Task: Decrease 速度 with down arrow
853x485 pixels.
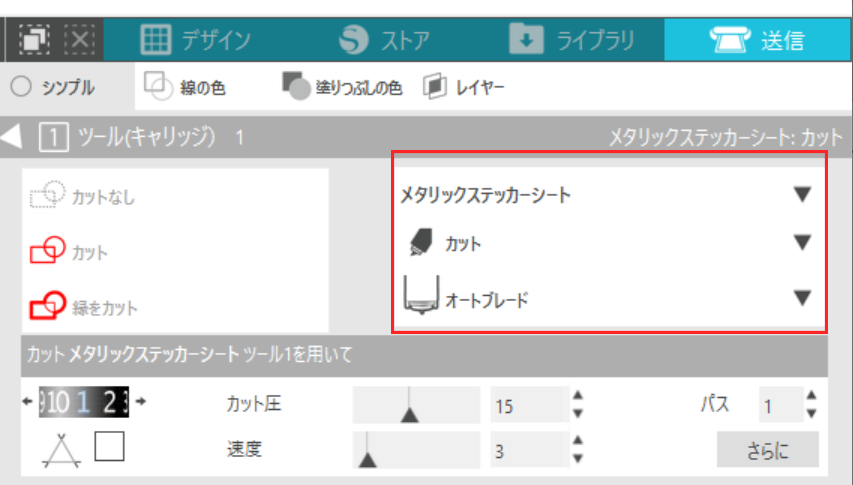Action: [578, 458]
